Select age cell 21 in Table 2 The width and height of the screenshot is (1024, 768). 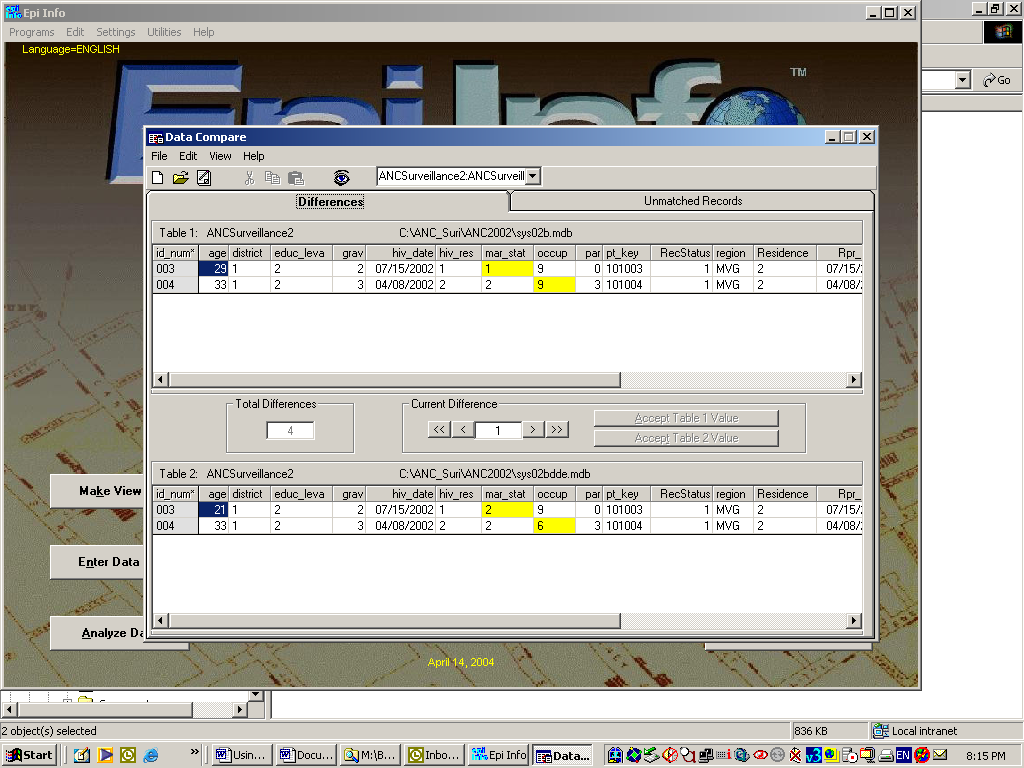[214, 509]
